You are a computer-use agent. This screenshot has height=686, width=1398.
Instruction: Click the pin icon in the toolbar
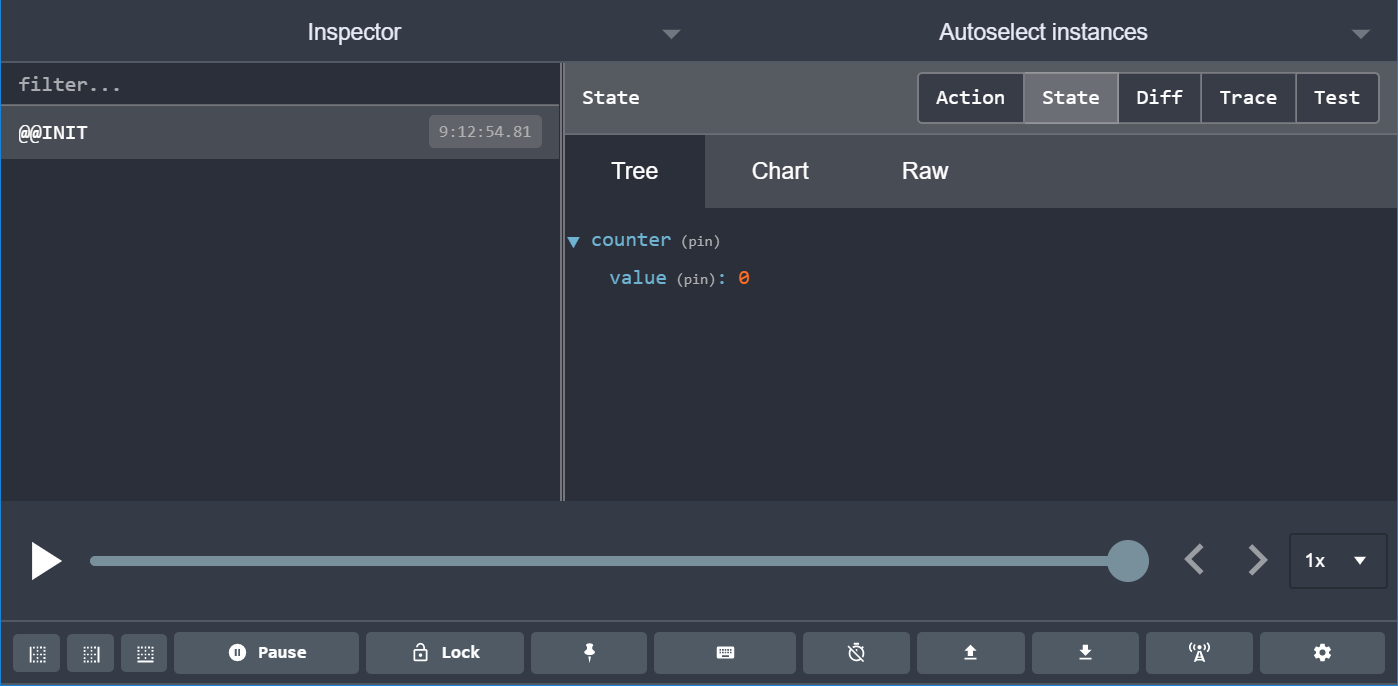pos(588,653)
